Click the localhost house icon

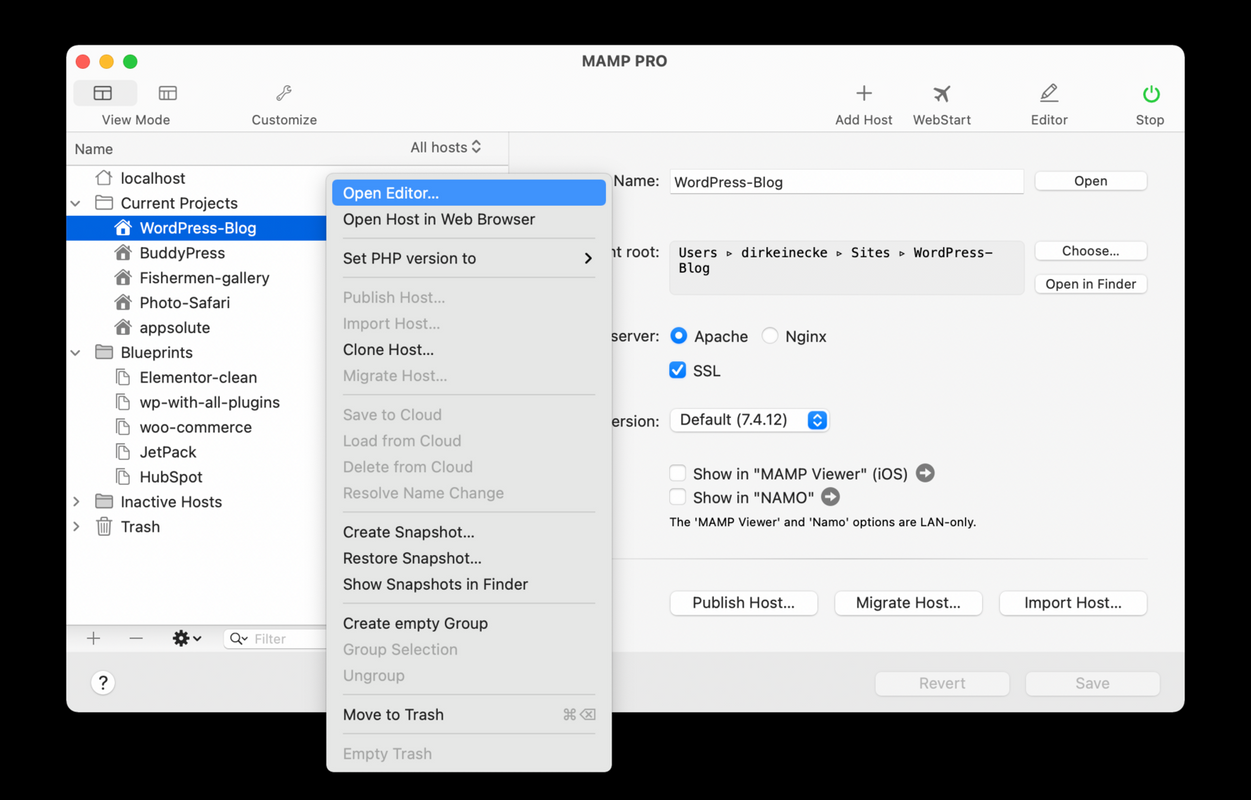104,178
